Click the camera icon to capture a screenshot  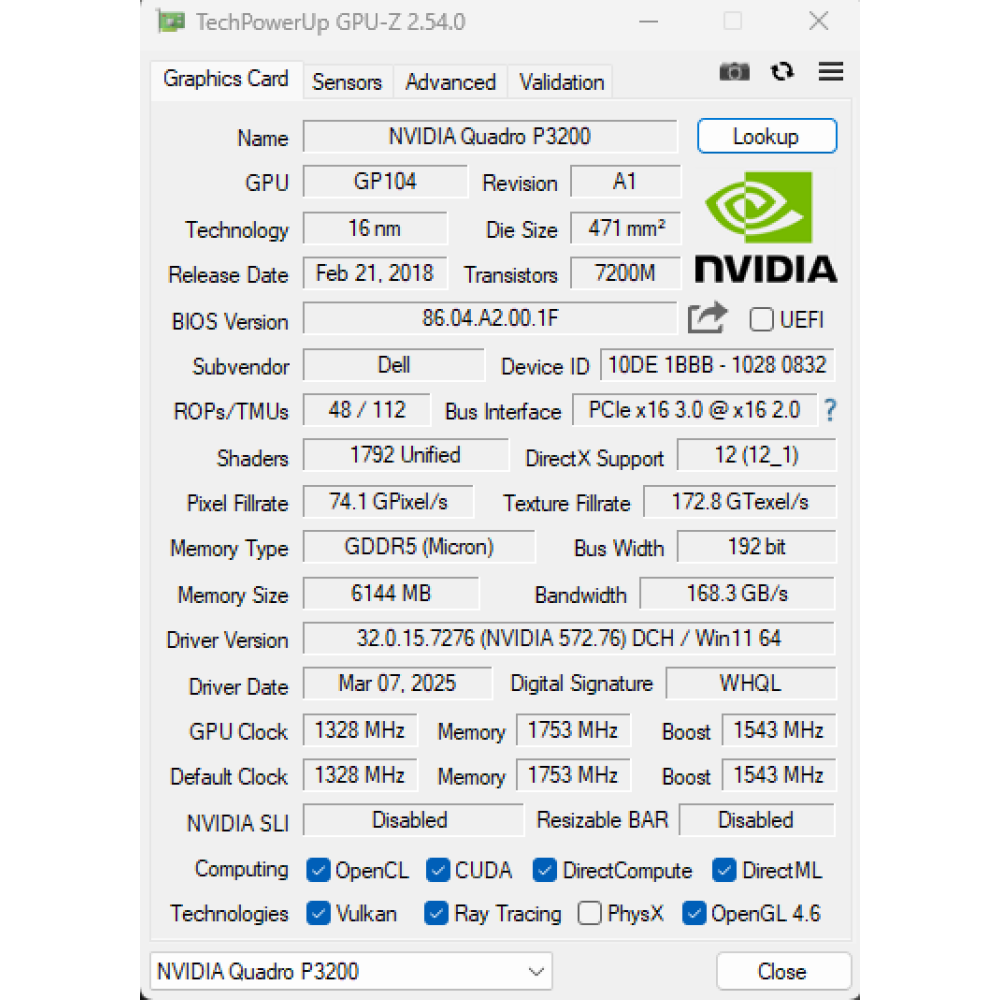[x=735, y=72]
